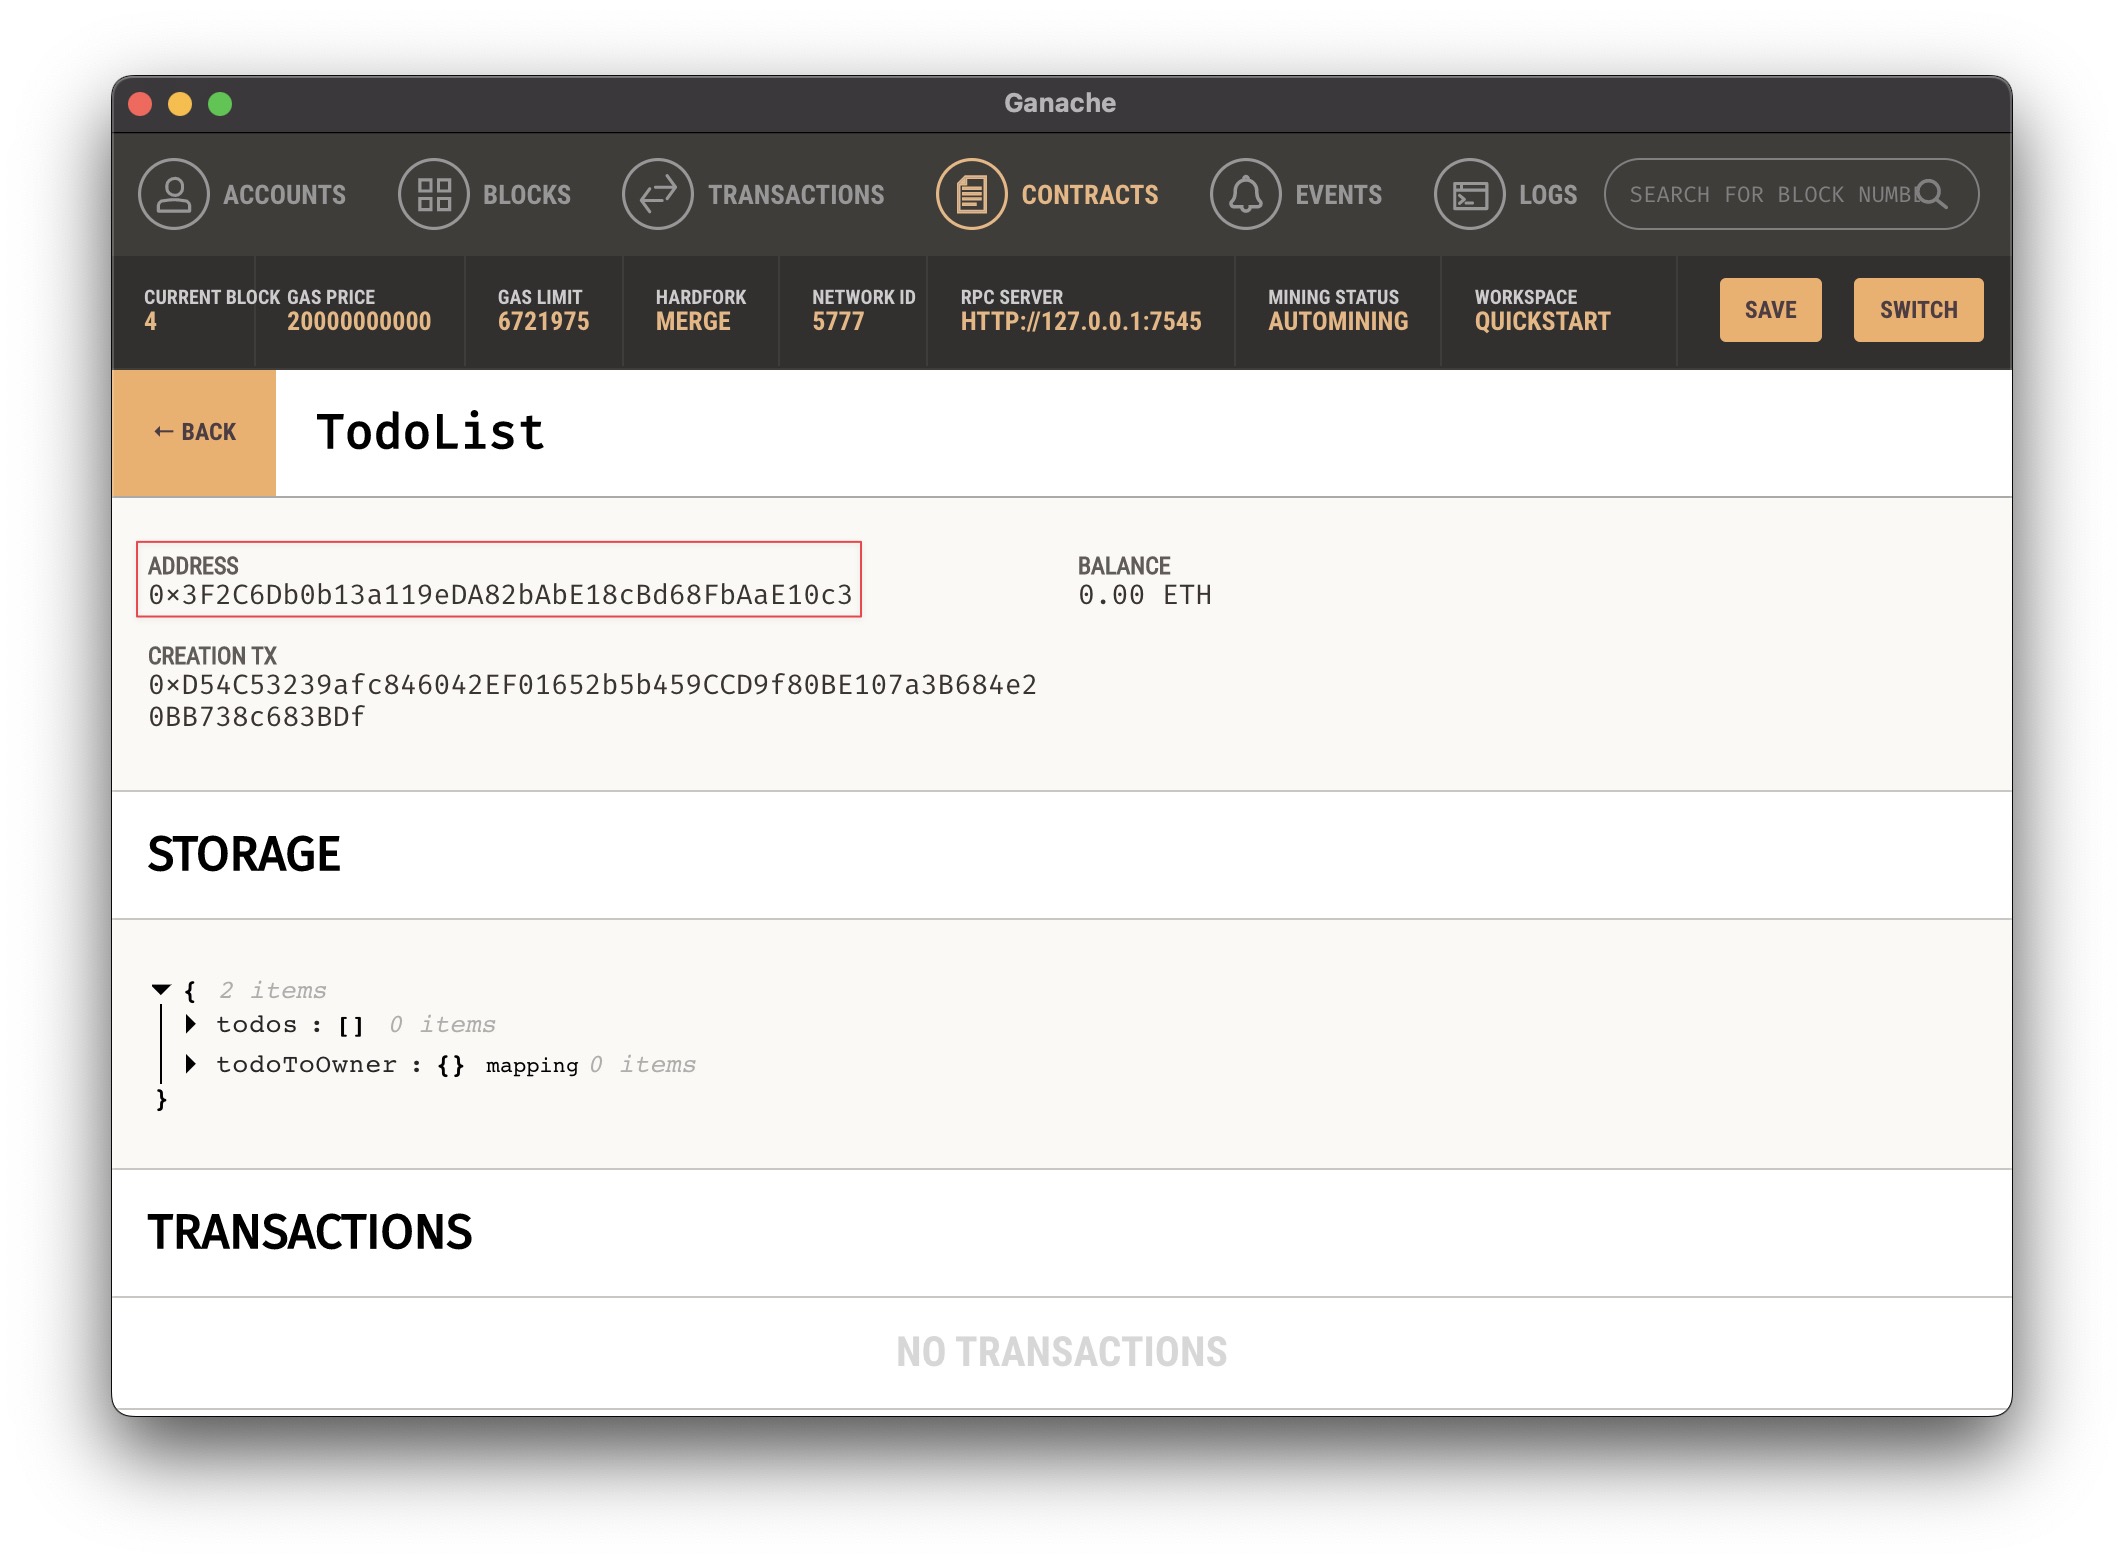
Task: Click the Contracts document icon
Action: [971, 194]
